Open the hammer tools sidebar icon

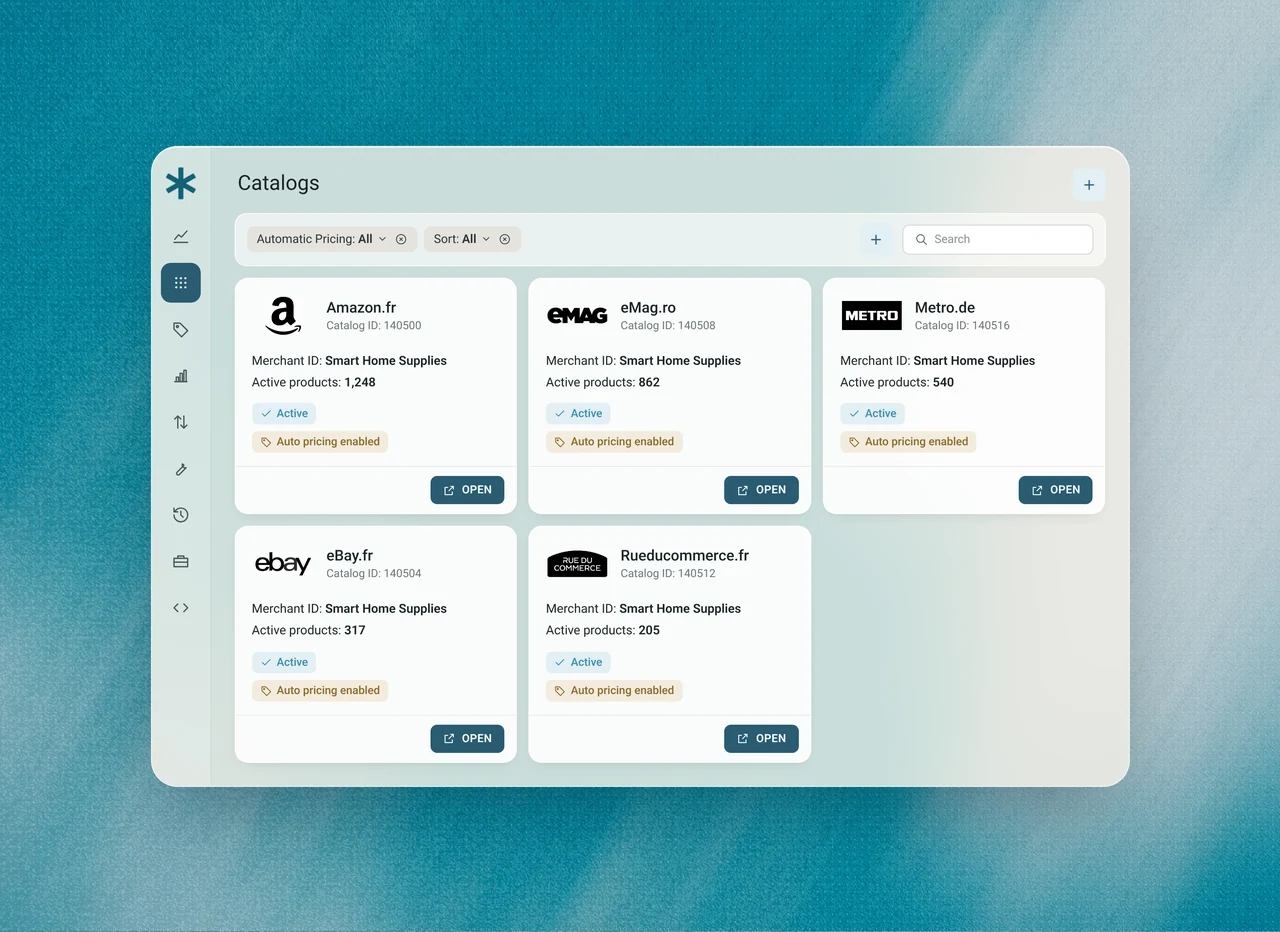(x=181, y=469)
